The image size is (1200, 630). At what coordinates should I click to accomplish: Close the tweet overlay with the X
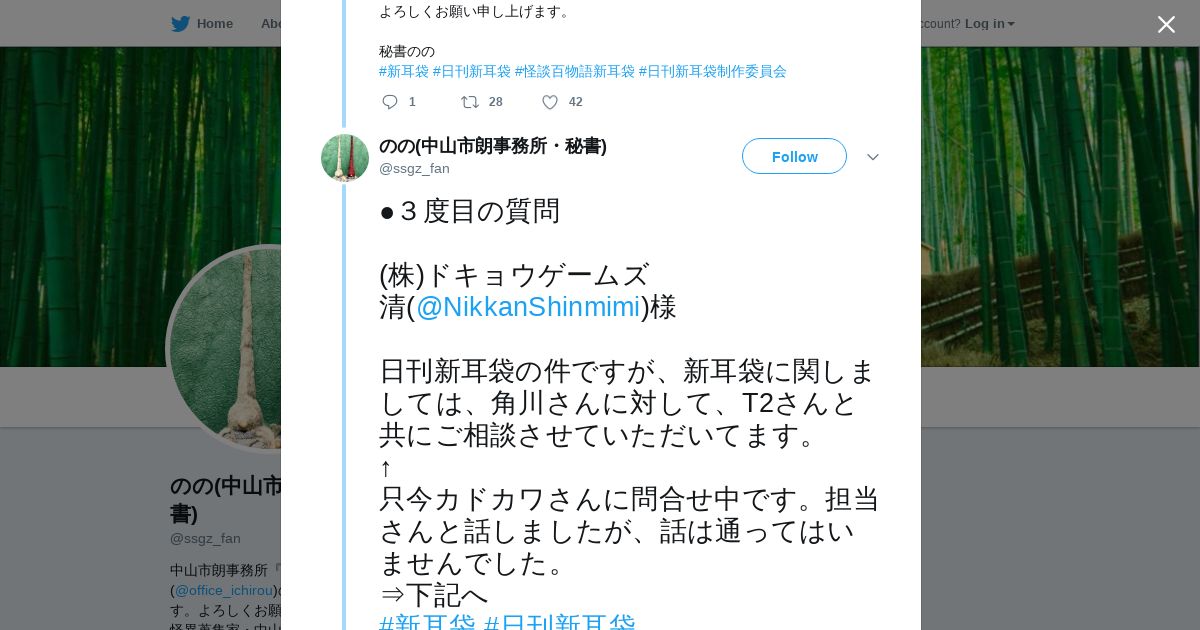coord(1166,25)
